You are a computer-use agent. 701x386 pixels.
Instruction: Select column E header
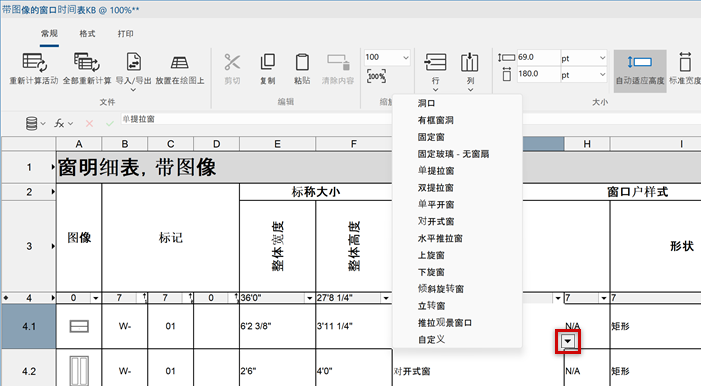pos(277,144)
